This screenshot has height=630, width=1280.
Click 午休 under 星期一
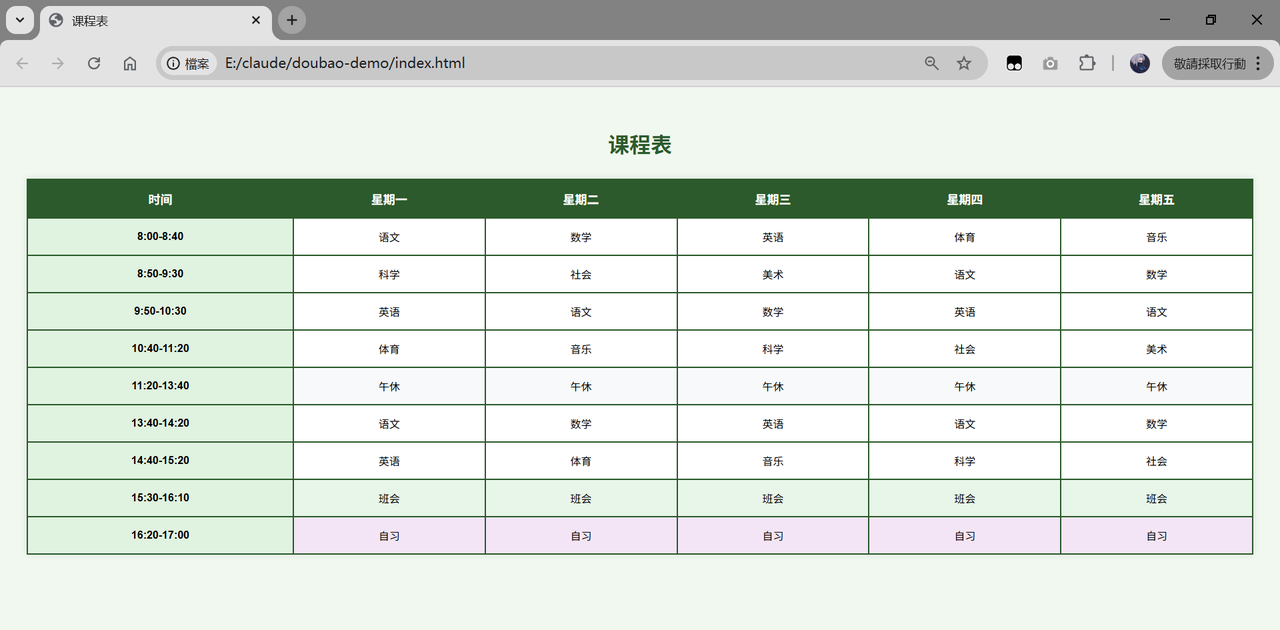point(389,387)
